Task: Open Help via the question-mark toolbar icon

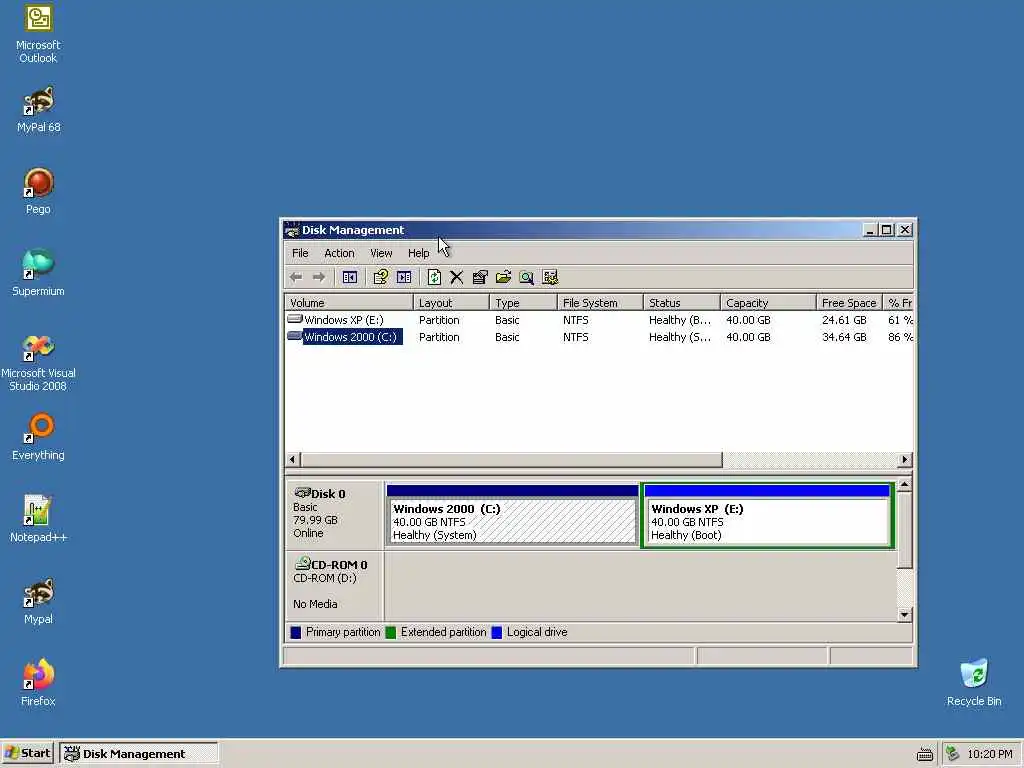Action: [x=381, y=278]
